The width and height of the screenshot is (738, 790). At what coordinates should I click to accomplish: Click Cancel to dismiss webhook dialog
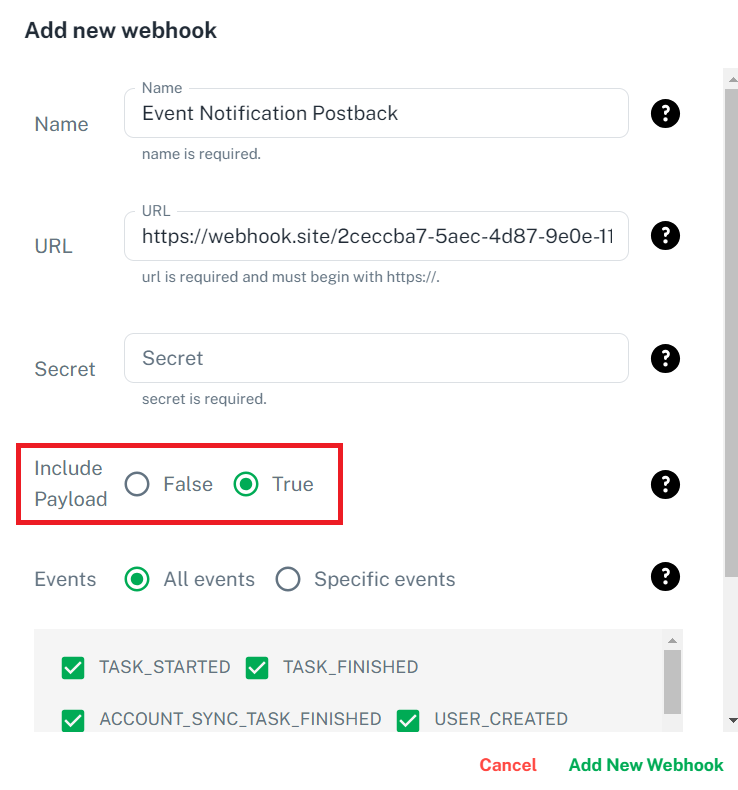coord(508,765)
